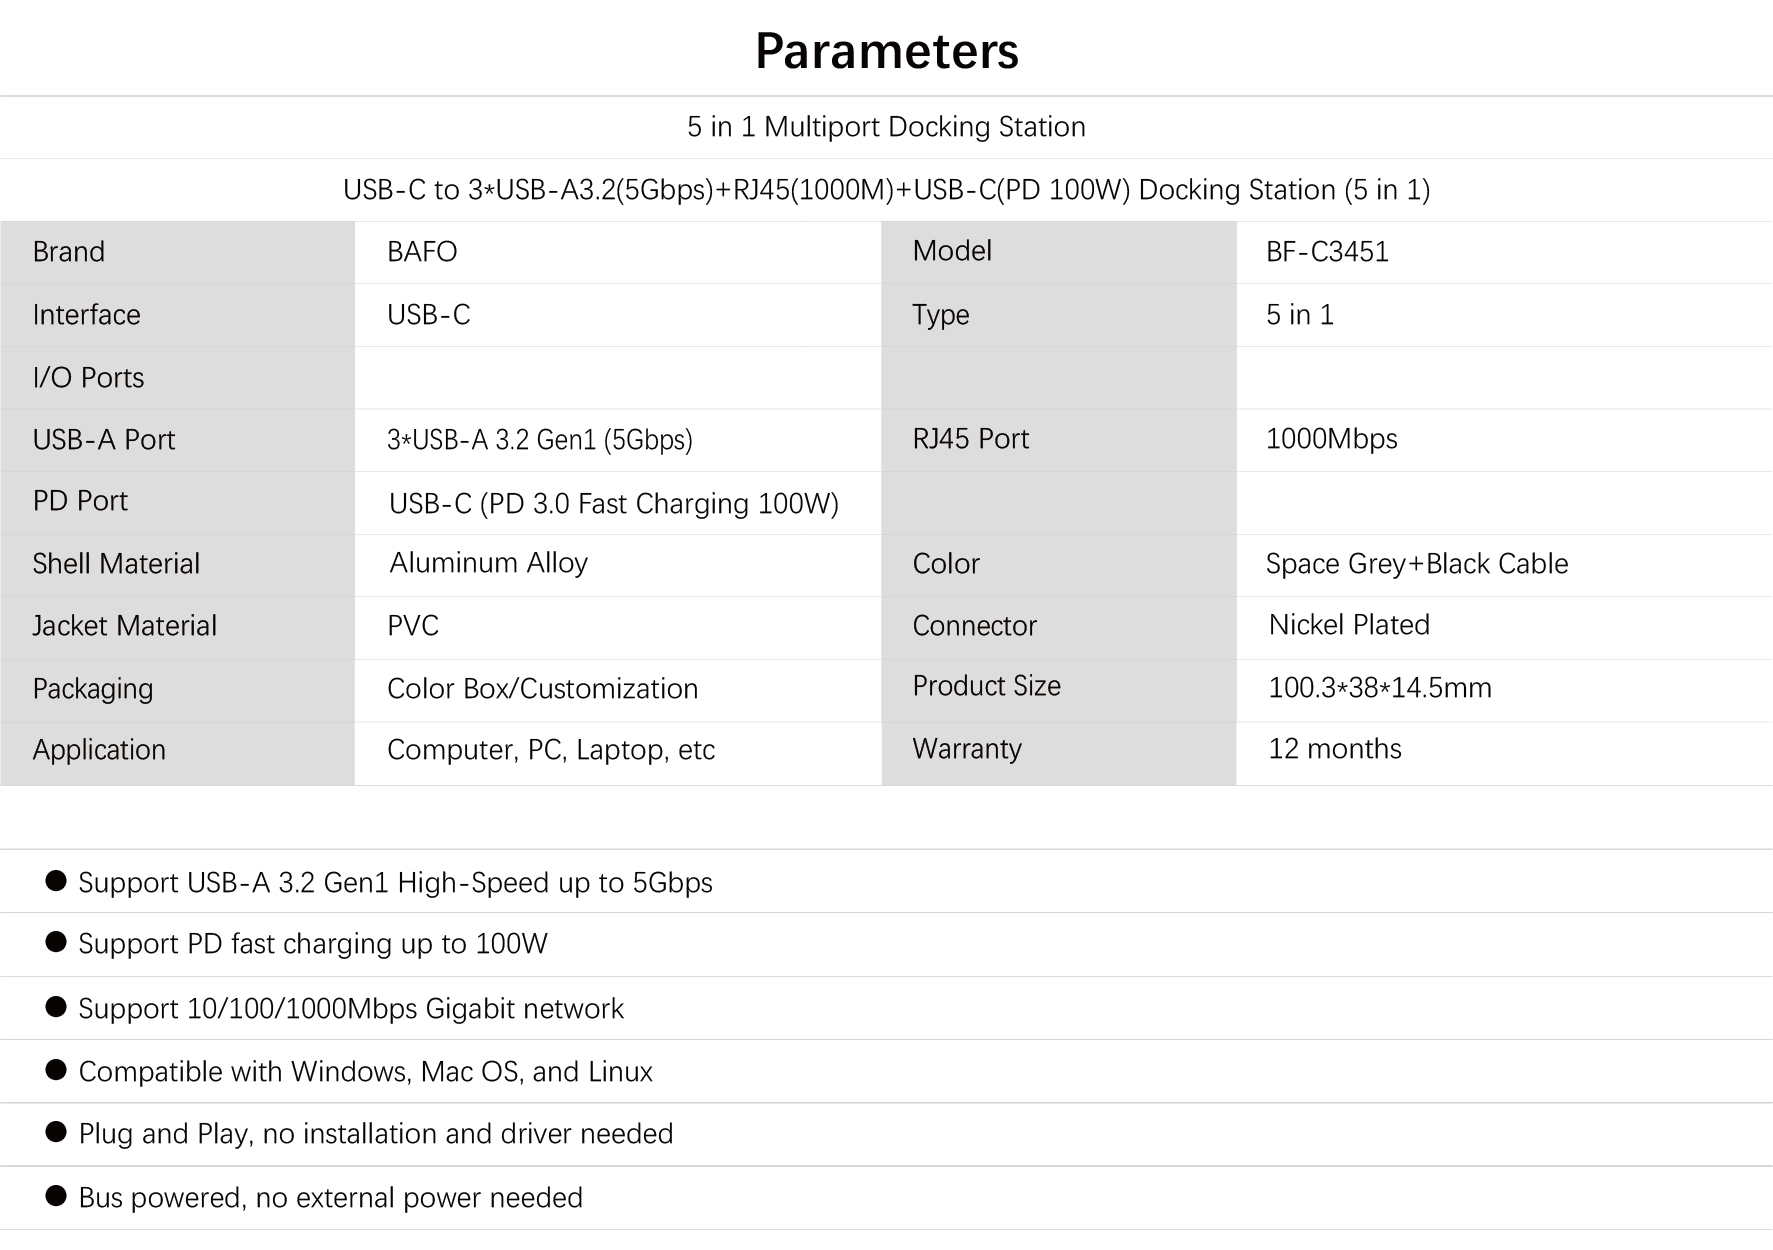Viewport: 1773px width, 1250px height.
Task: Click the bullet next to Bus powered
Action: [56, 1196]
